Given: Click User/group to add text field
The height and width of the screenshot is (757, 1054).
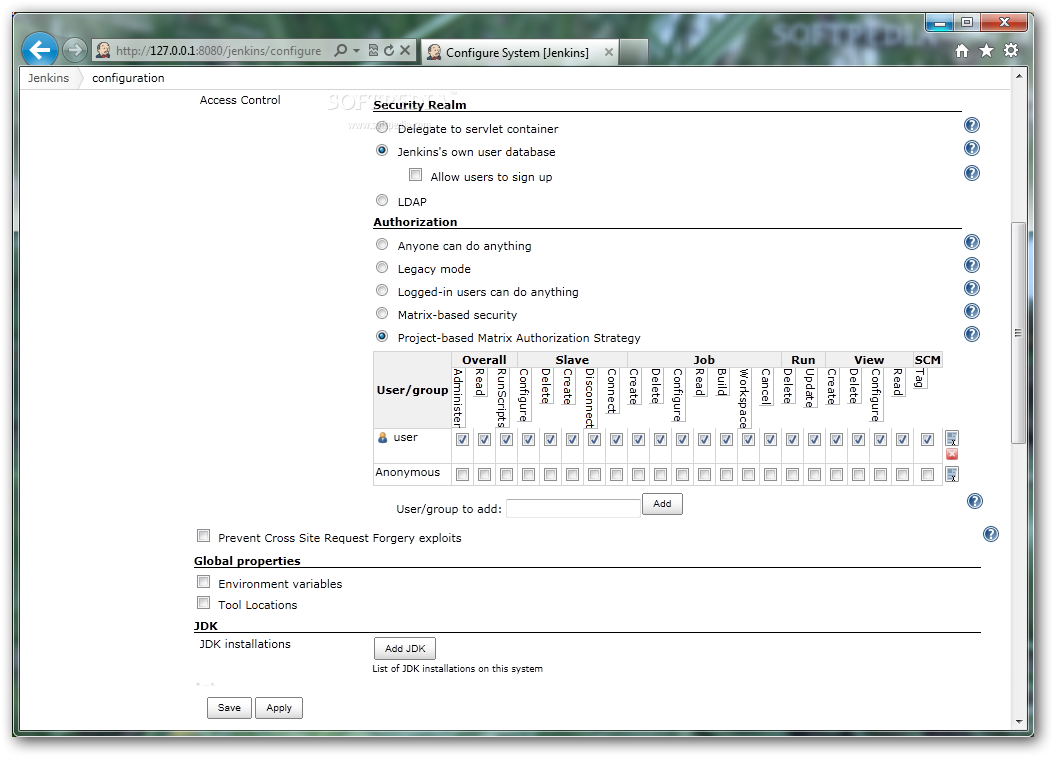Looking at the screenshot, I should 573,508.
